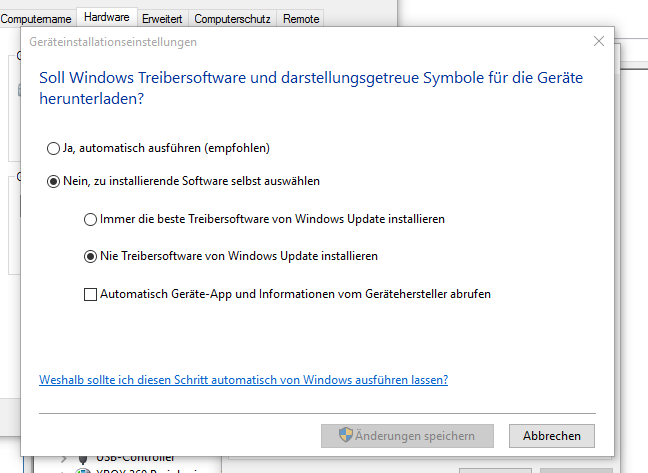Image resolution: width=648 pixels, height=473 pixels.
Task: Open the Computerschutz tab
Action: click(232, 19)
